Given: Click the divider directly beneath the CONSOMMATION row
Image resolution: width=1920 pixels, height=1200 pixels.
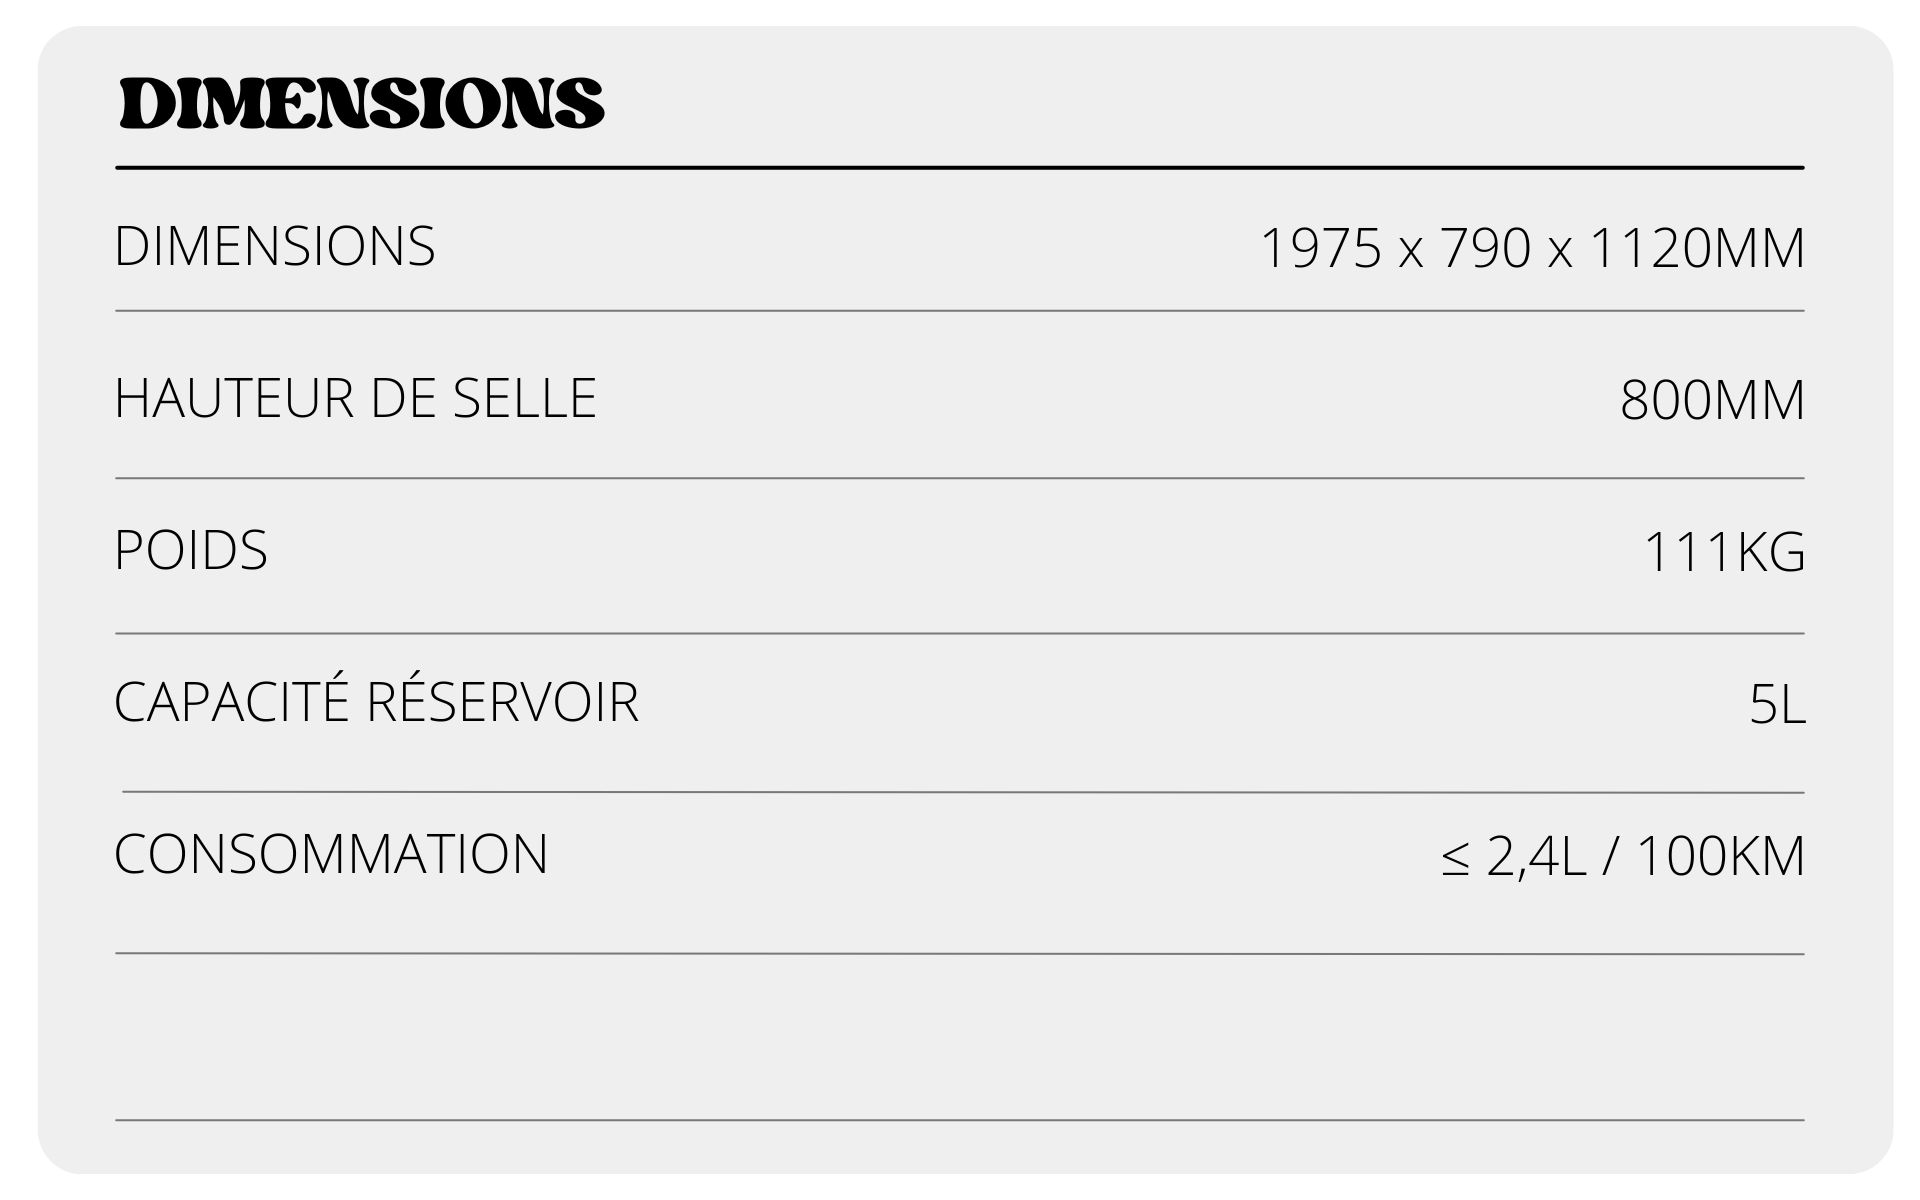Looking at the screenshot, I should 960,954.
